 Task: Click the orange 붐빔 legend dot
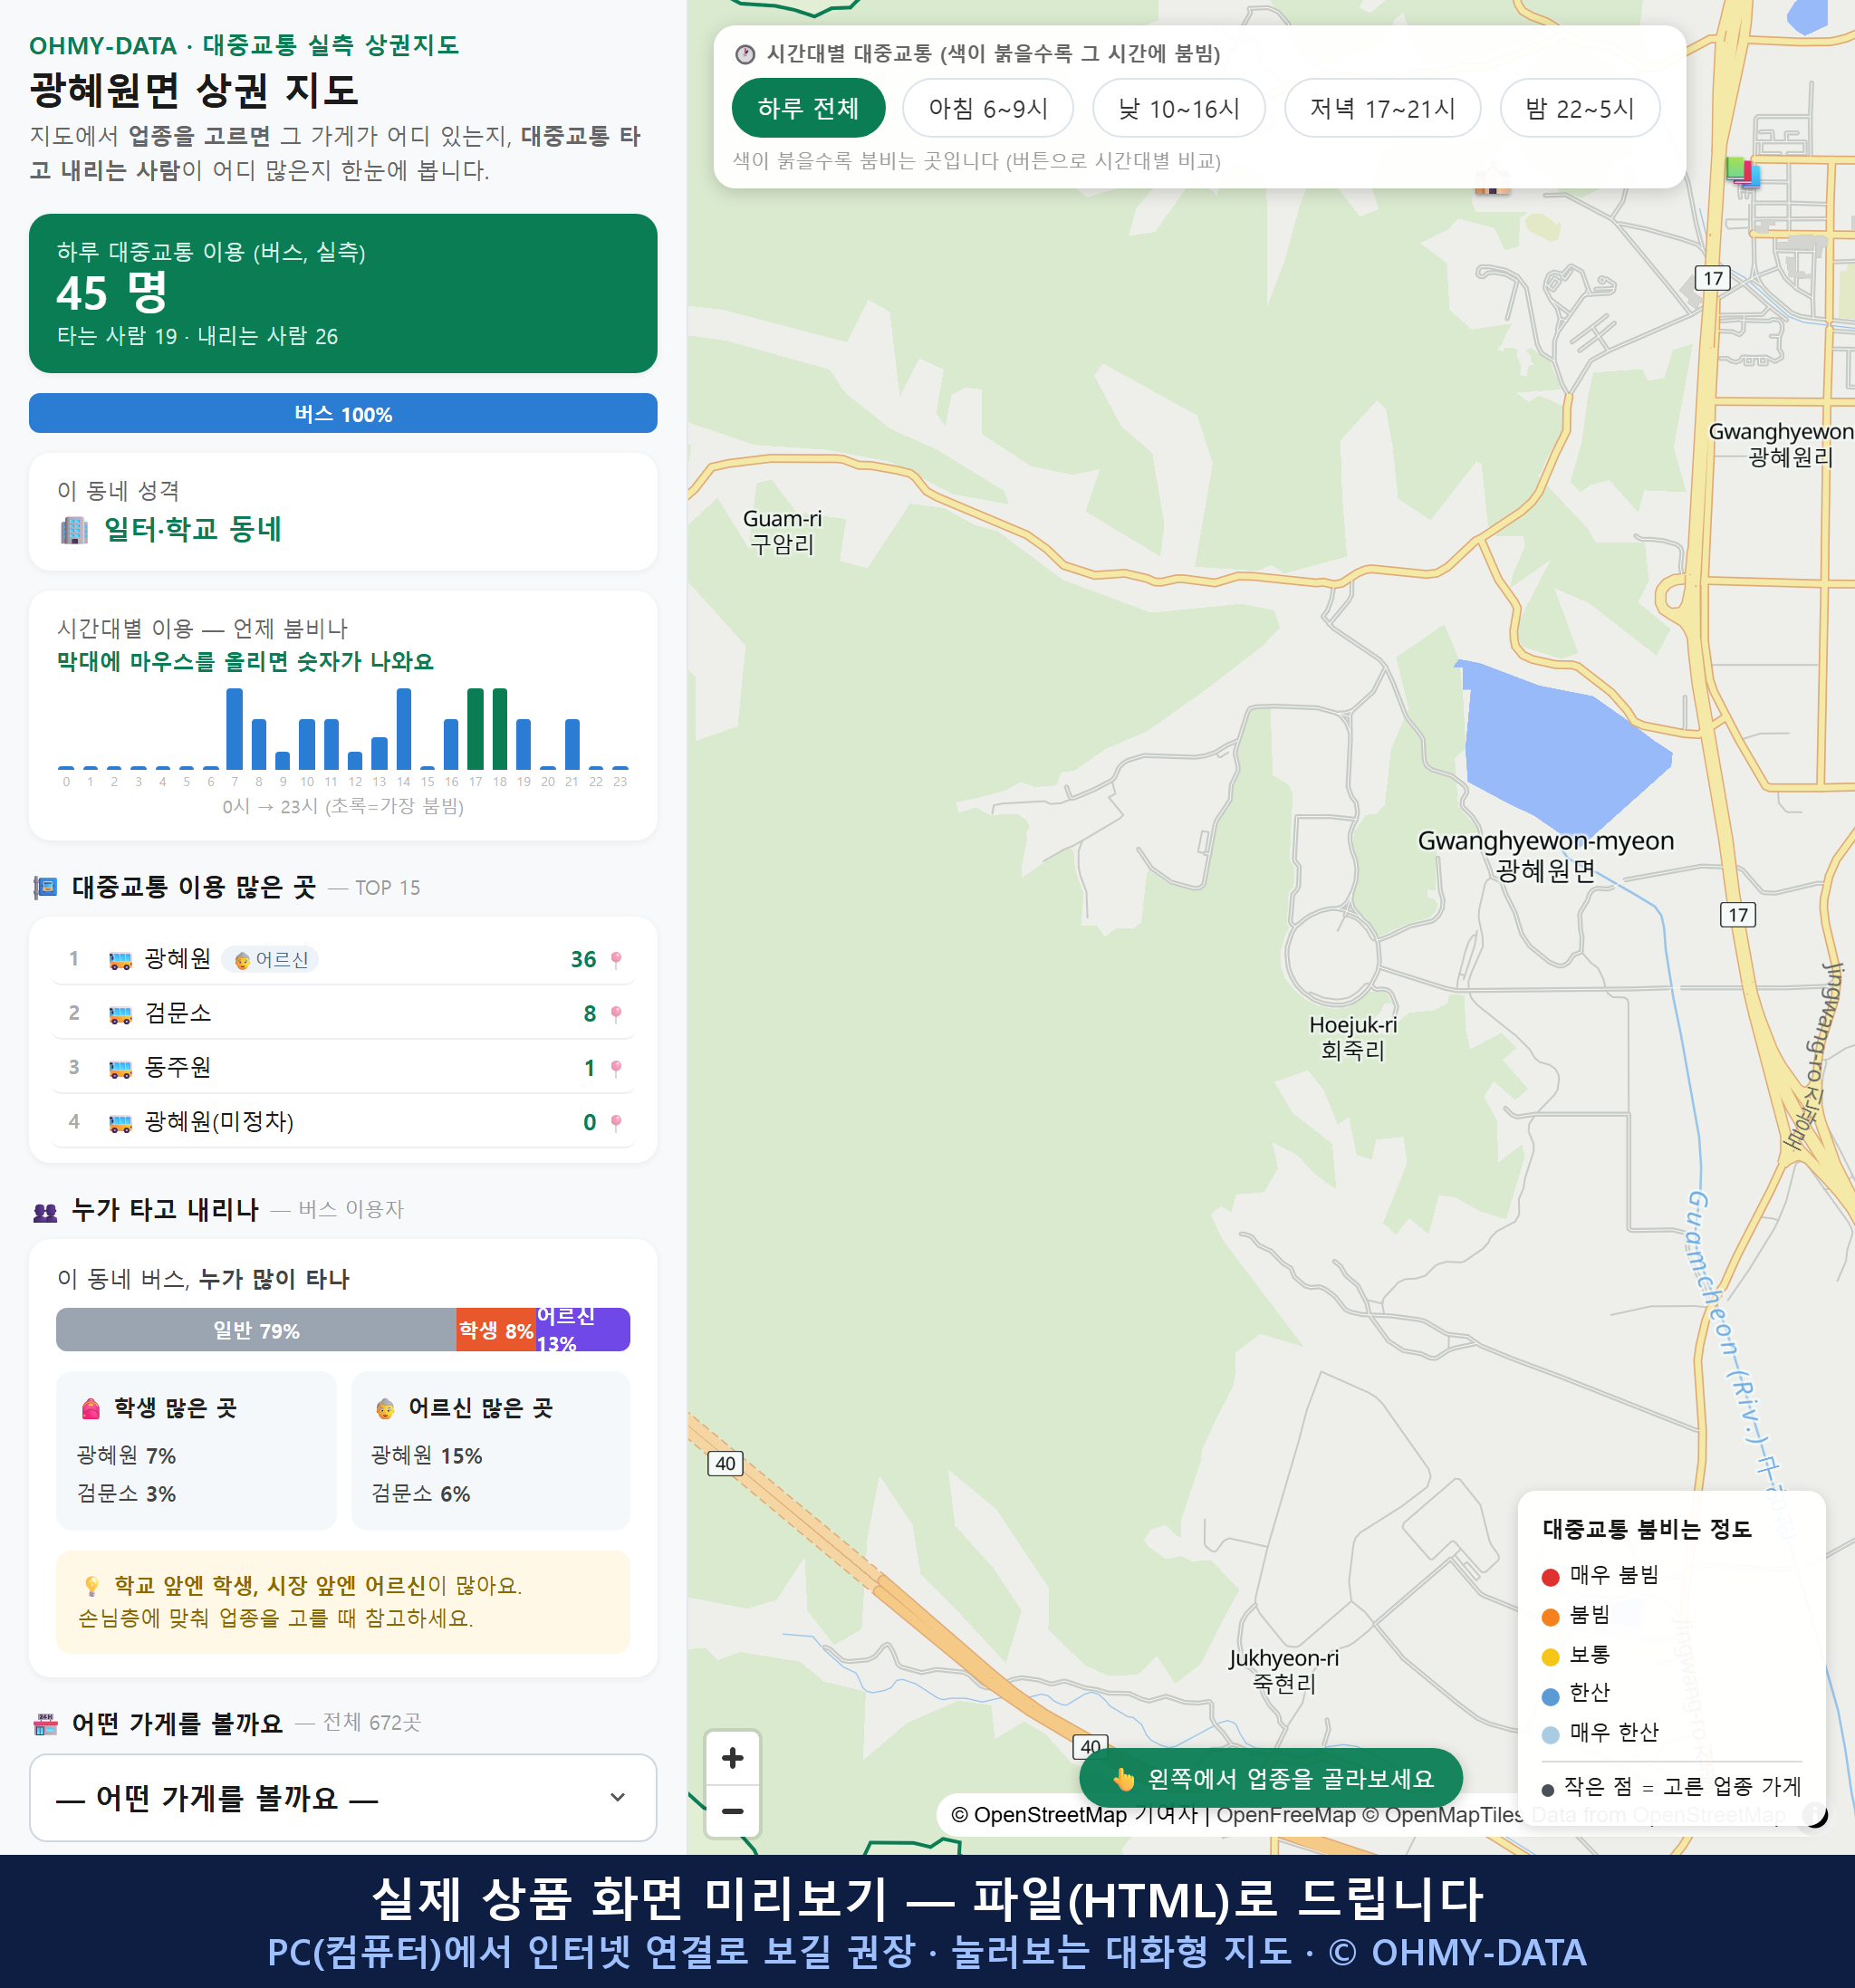1550,1617
